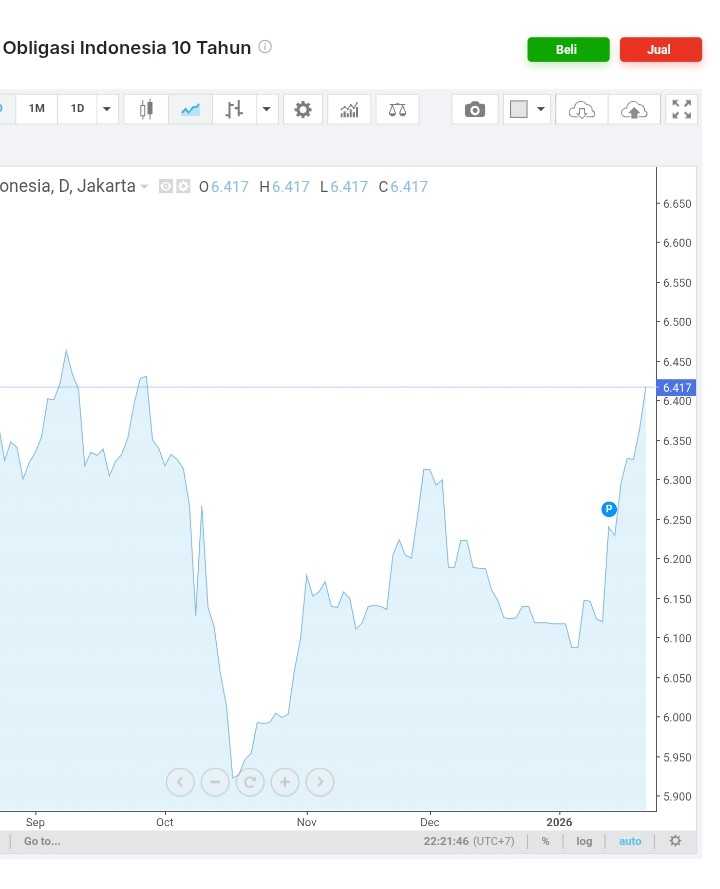Expand the timeframe dropdown arrow
The image size is (720, 889).
coord(107,108)
